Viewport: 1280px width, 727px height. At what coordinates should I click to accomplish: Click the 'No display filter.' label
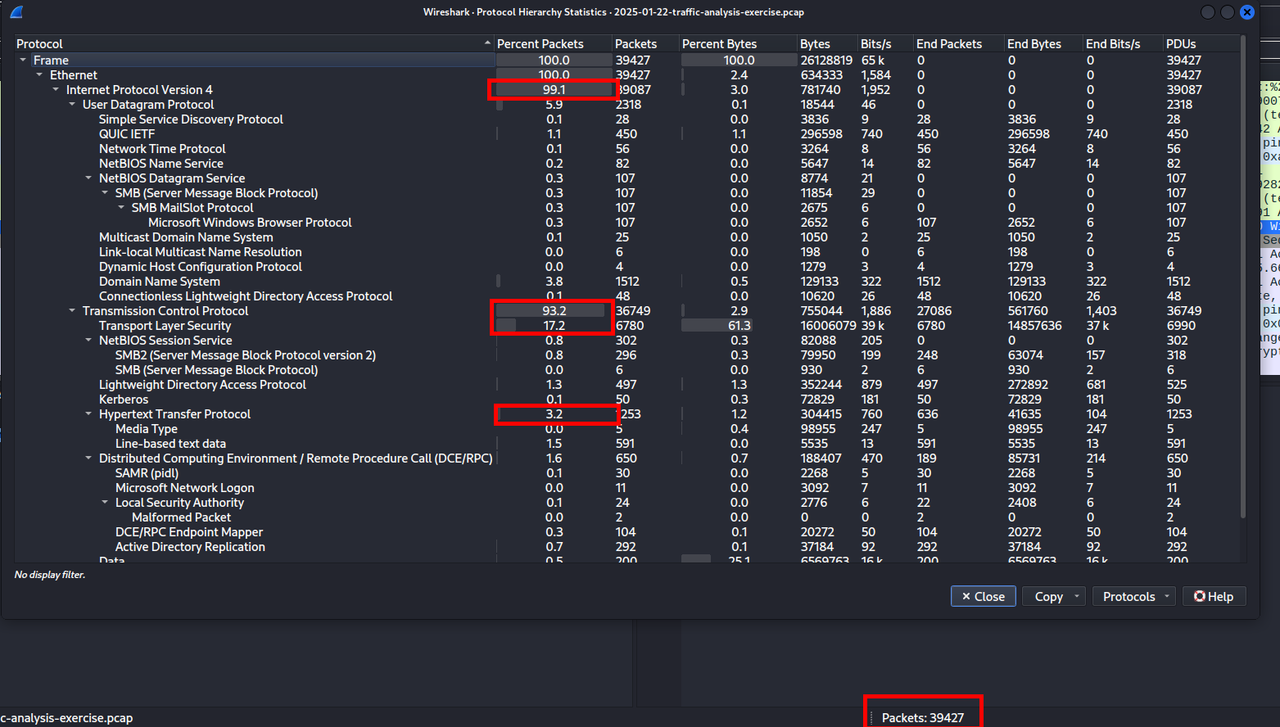point(49,575)
